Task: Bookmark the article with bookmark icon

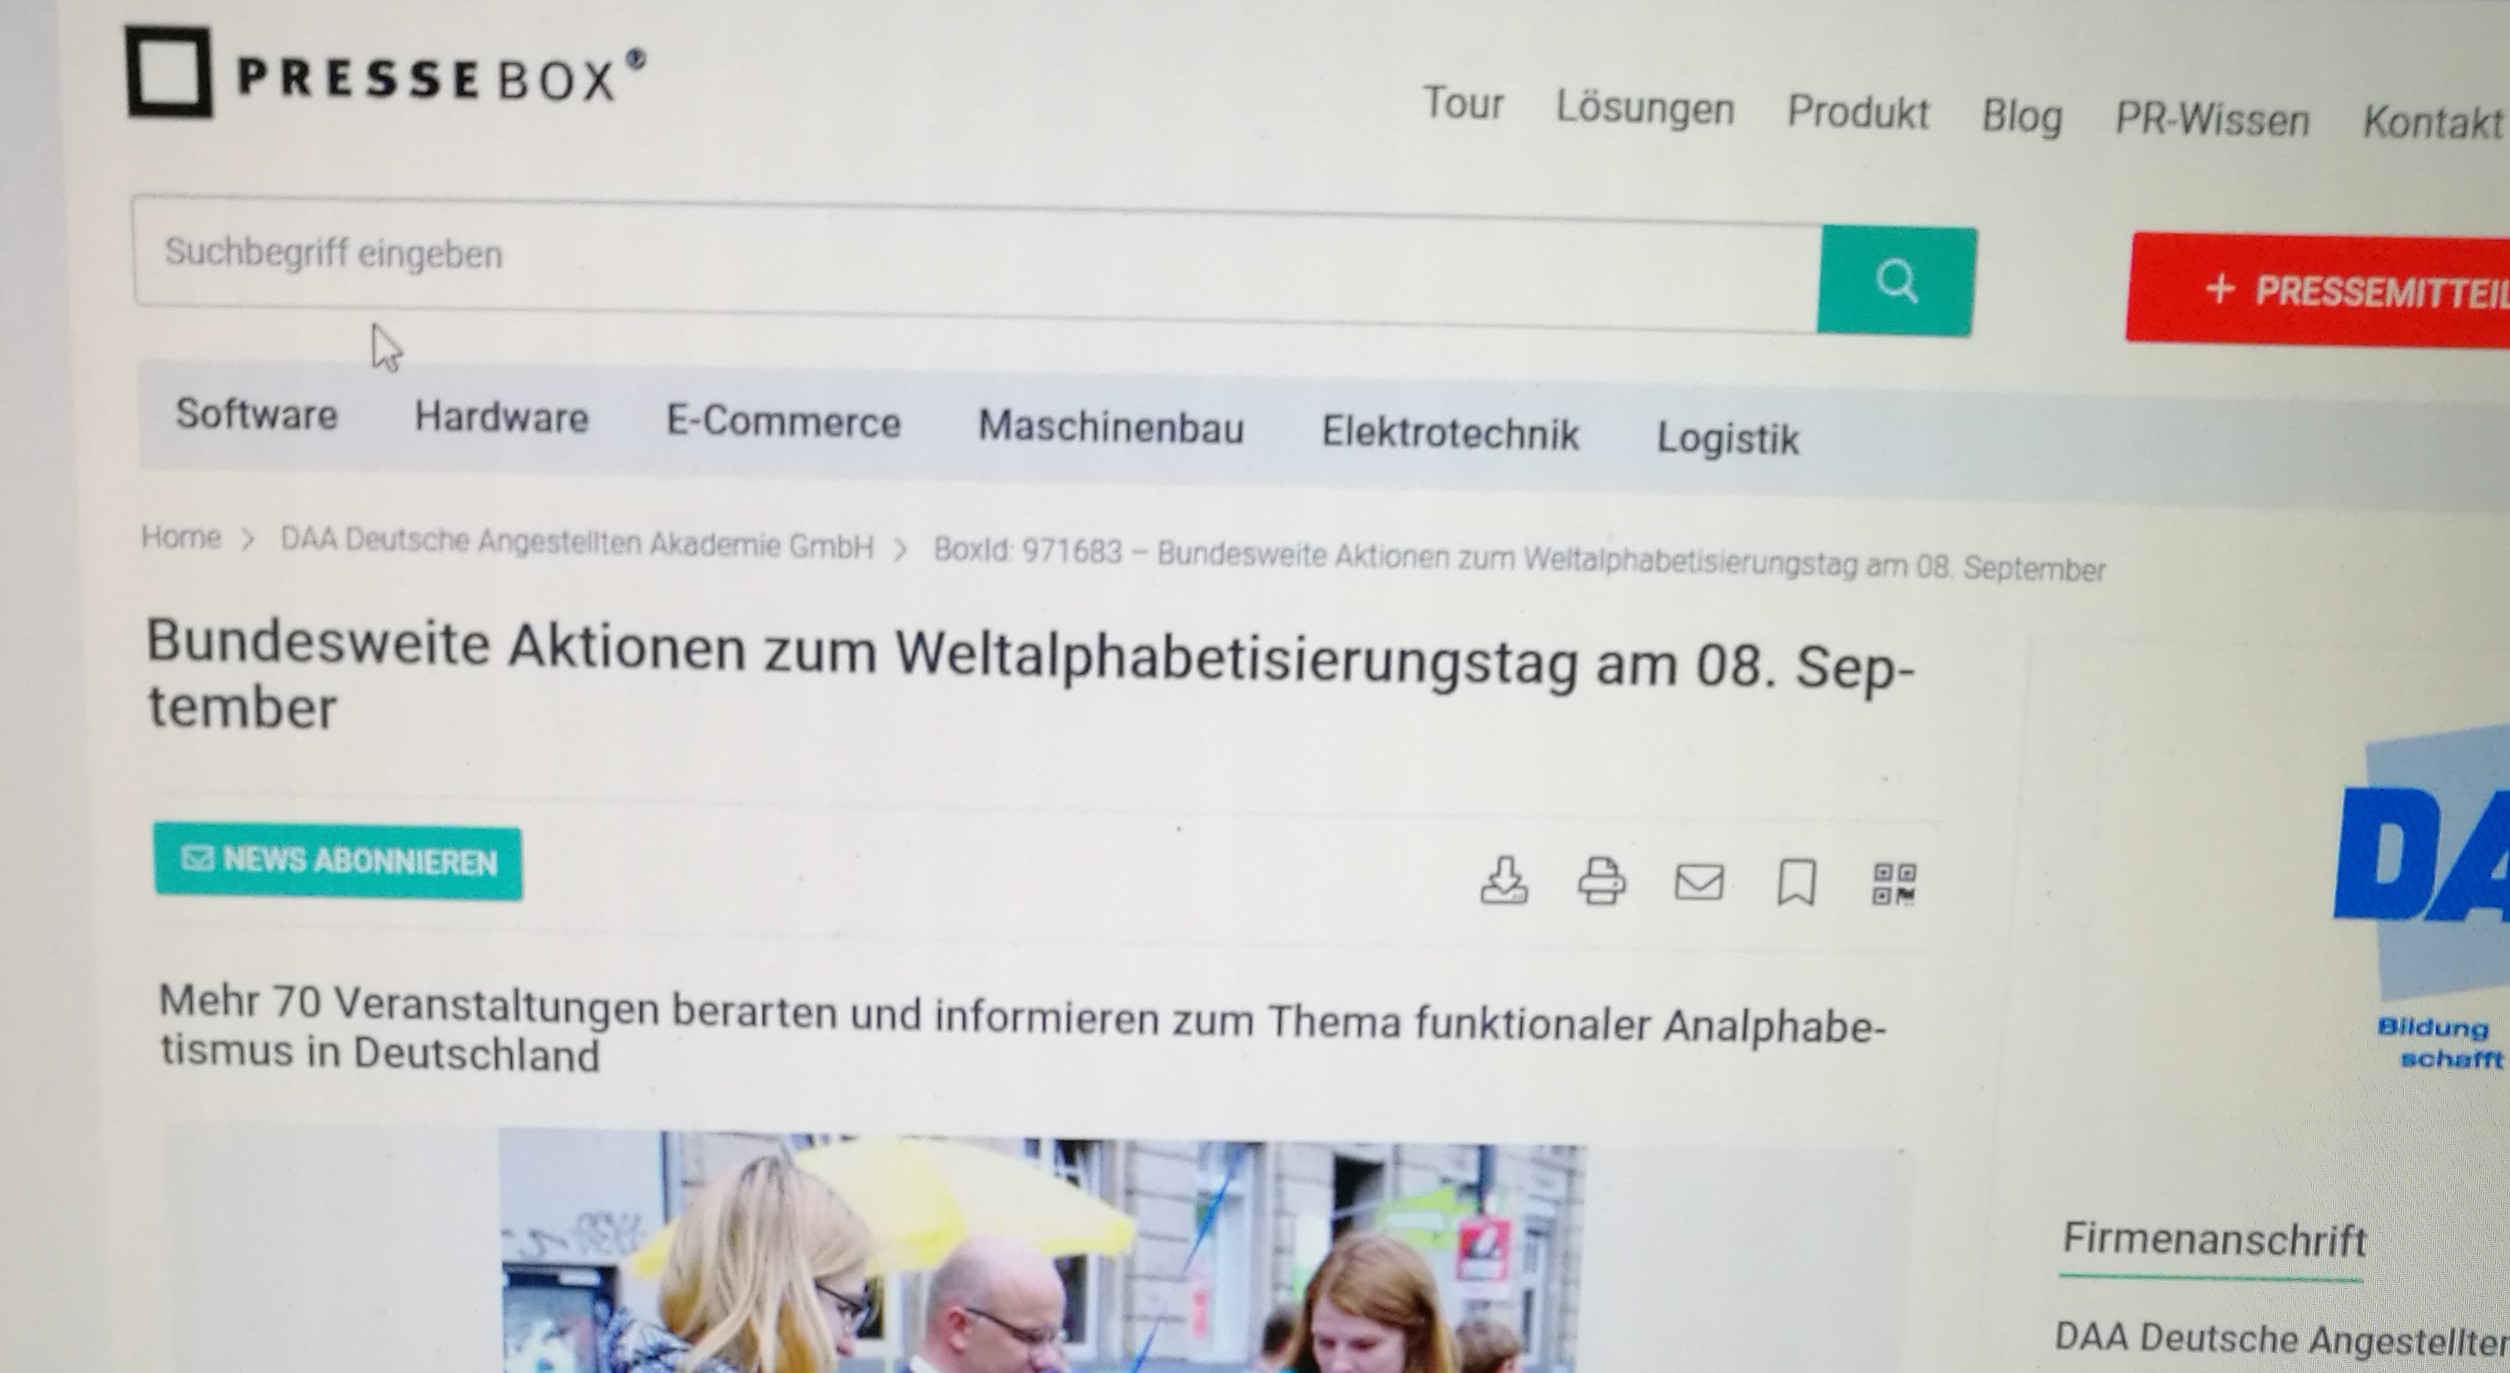Action: tap(1796, 884)
